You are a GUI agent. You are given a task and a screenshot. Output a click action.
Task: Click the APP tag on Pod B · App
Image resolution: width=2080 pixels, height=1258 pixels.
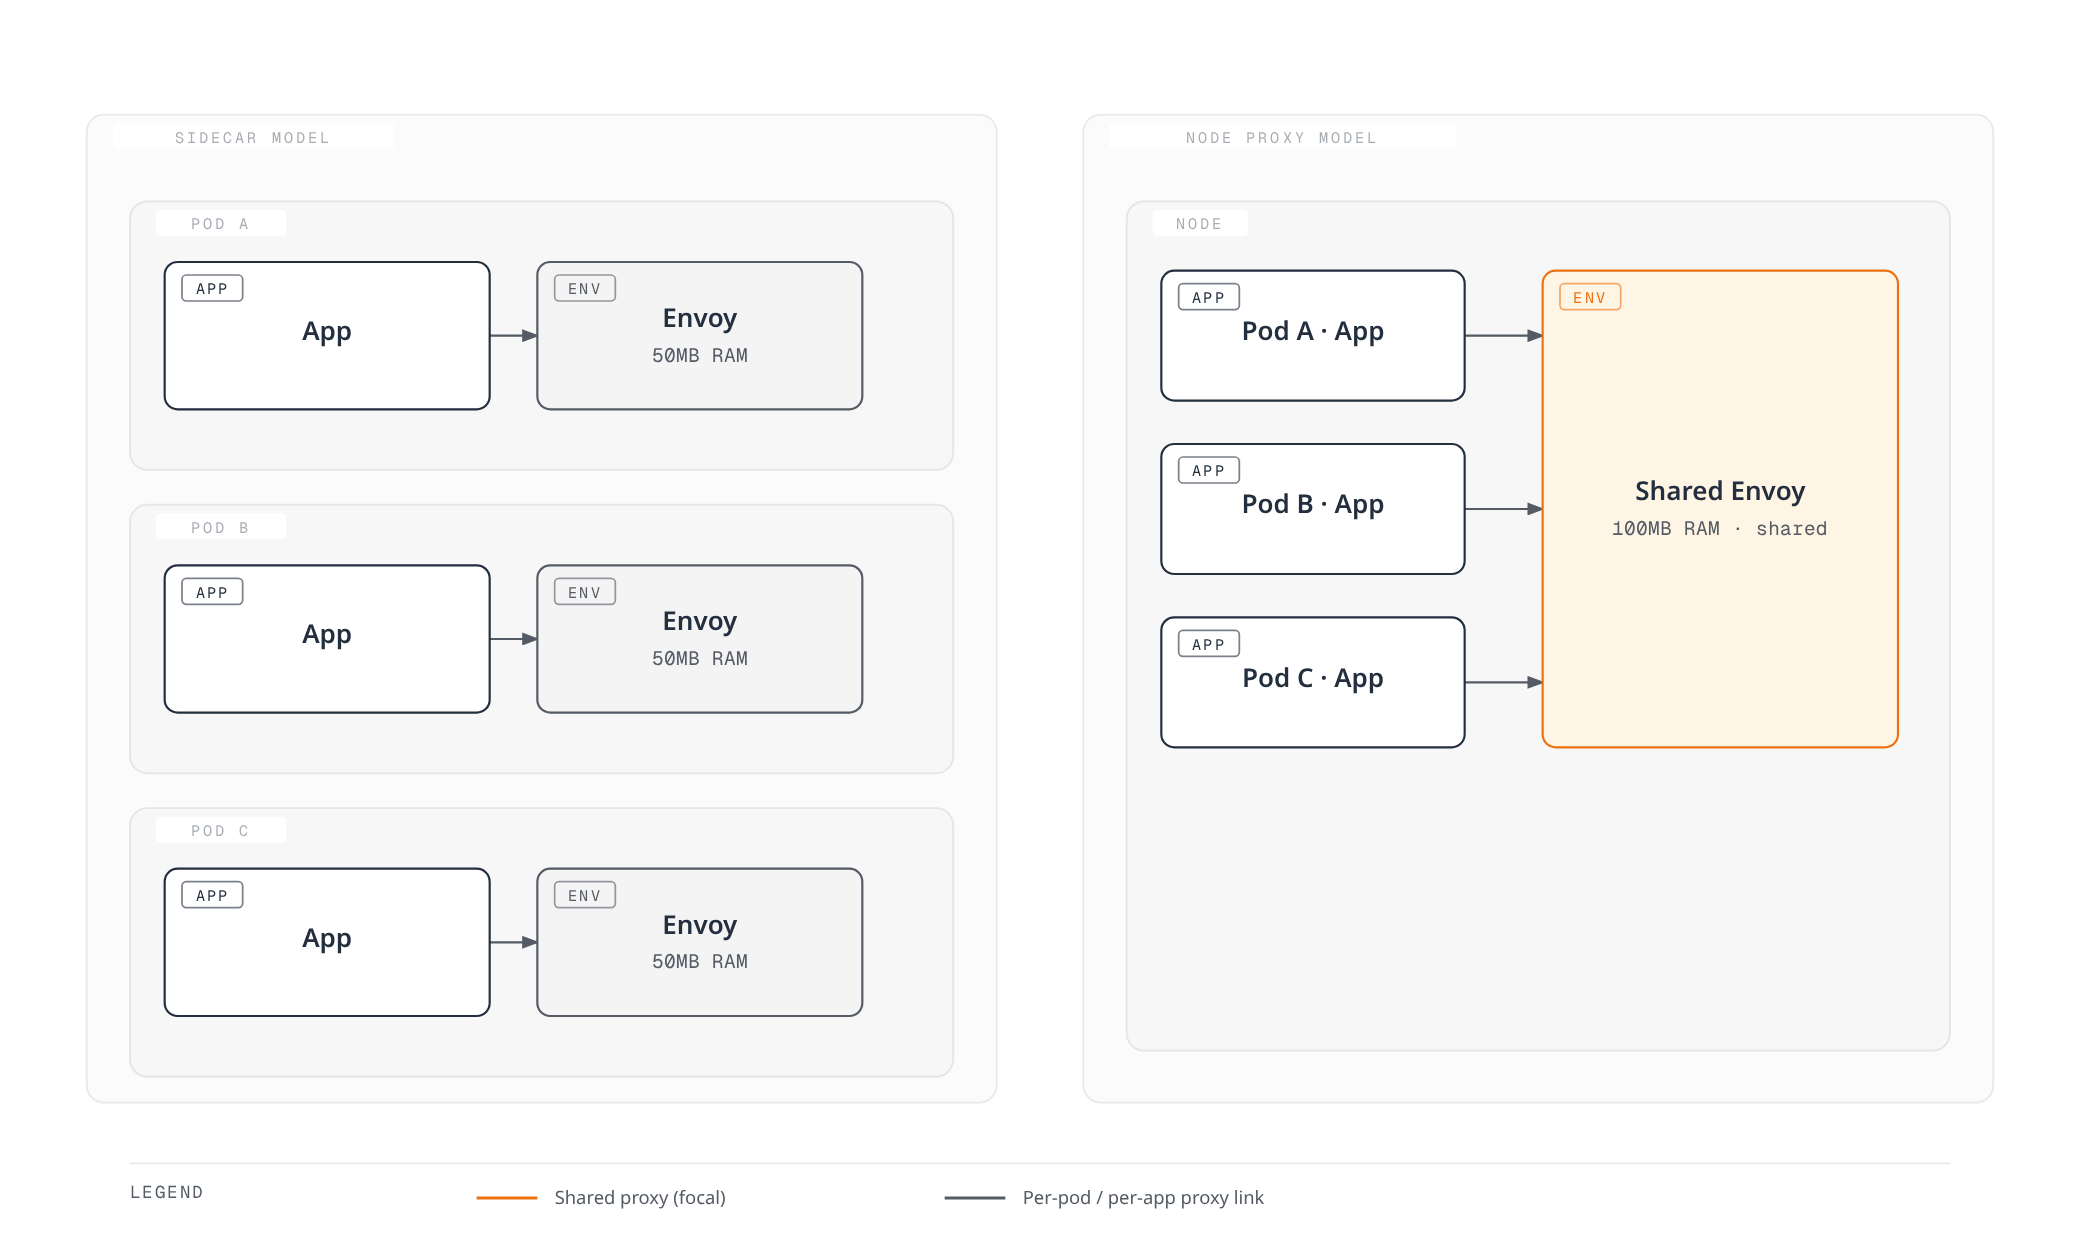point(1209,470)
